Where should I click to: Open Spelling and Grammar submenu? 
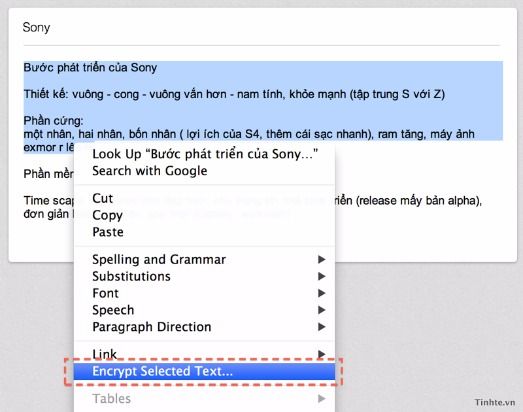point(204,260)
